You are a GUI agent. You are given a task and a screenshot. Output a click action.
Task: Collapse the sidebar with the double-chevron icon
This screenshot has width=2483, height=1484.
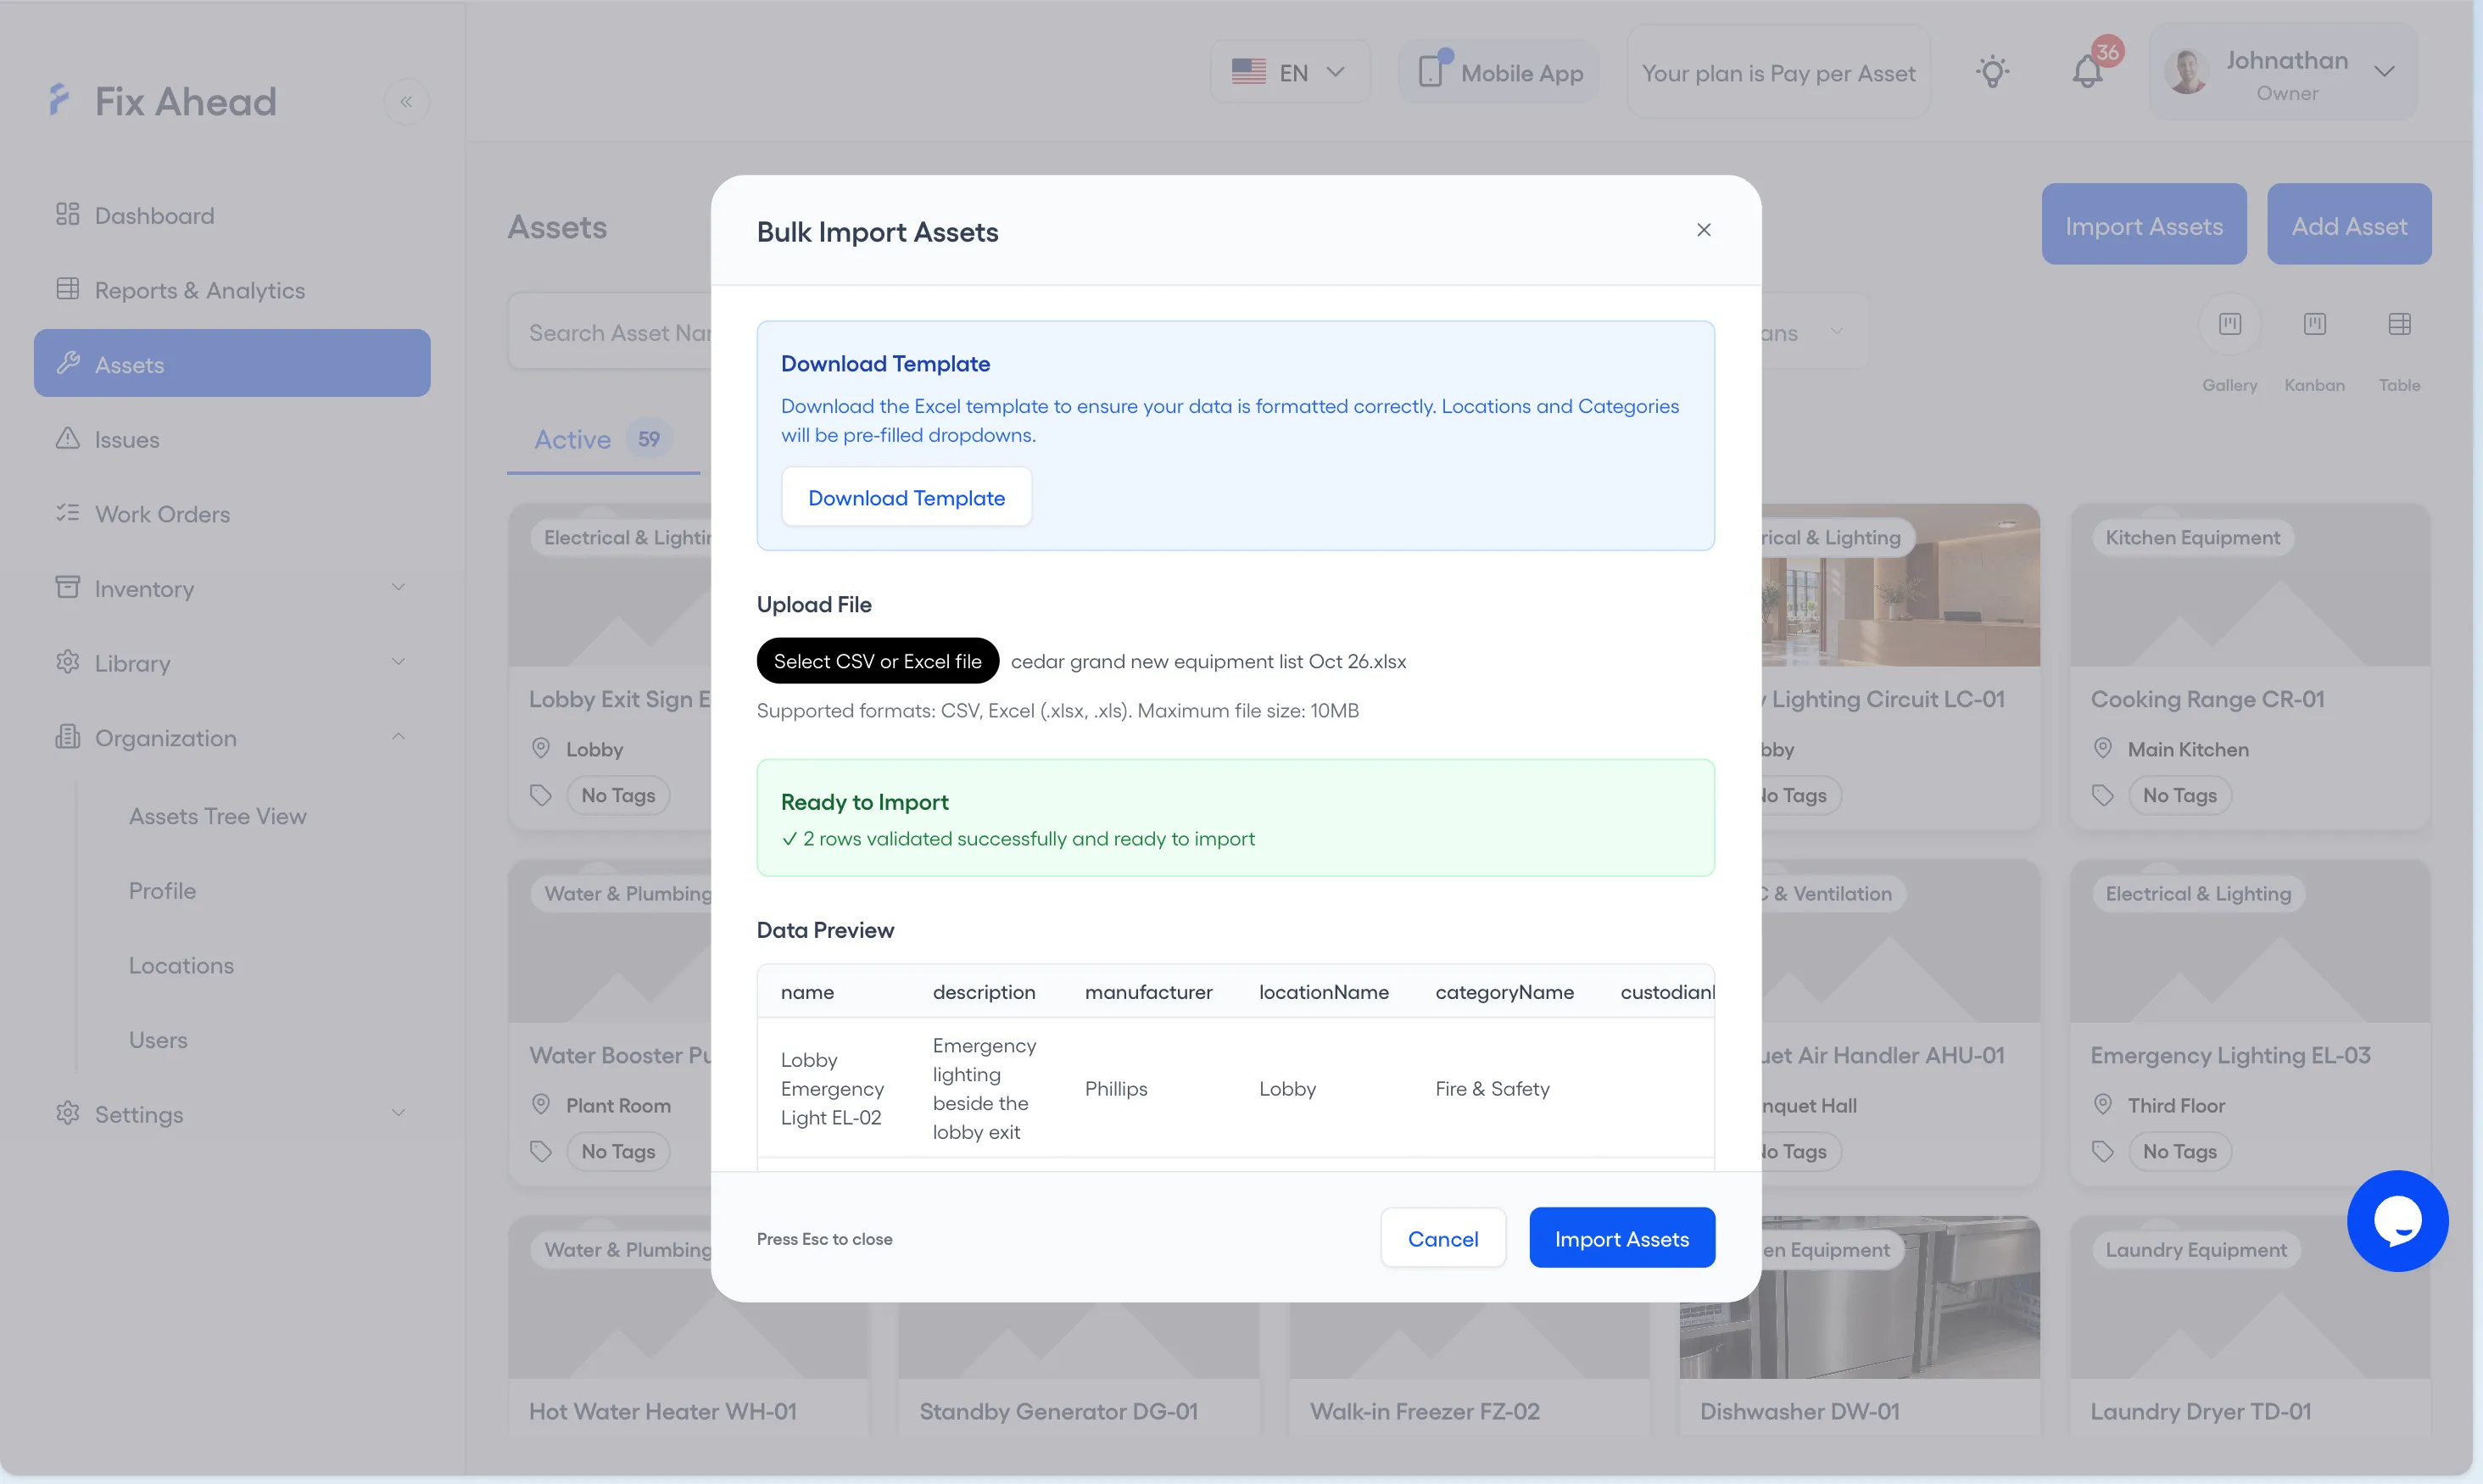click(x=406, y=101)
